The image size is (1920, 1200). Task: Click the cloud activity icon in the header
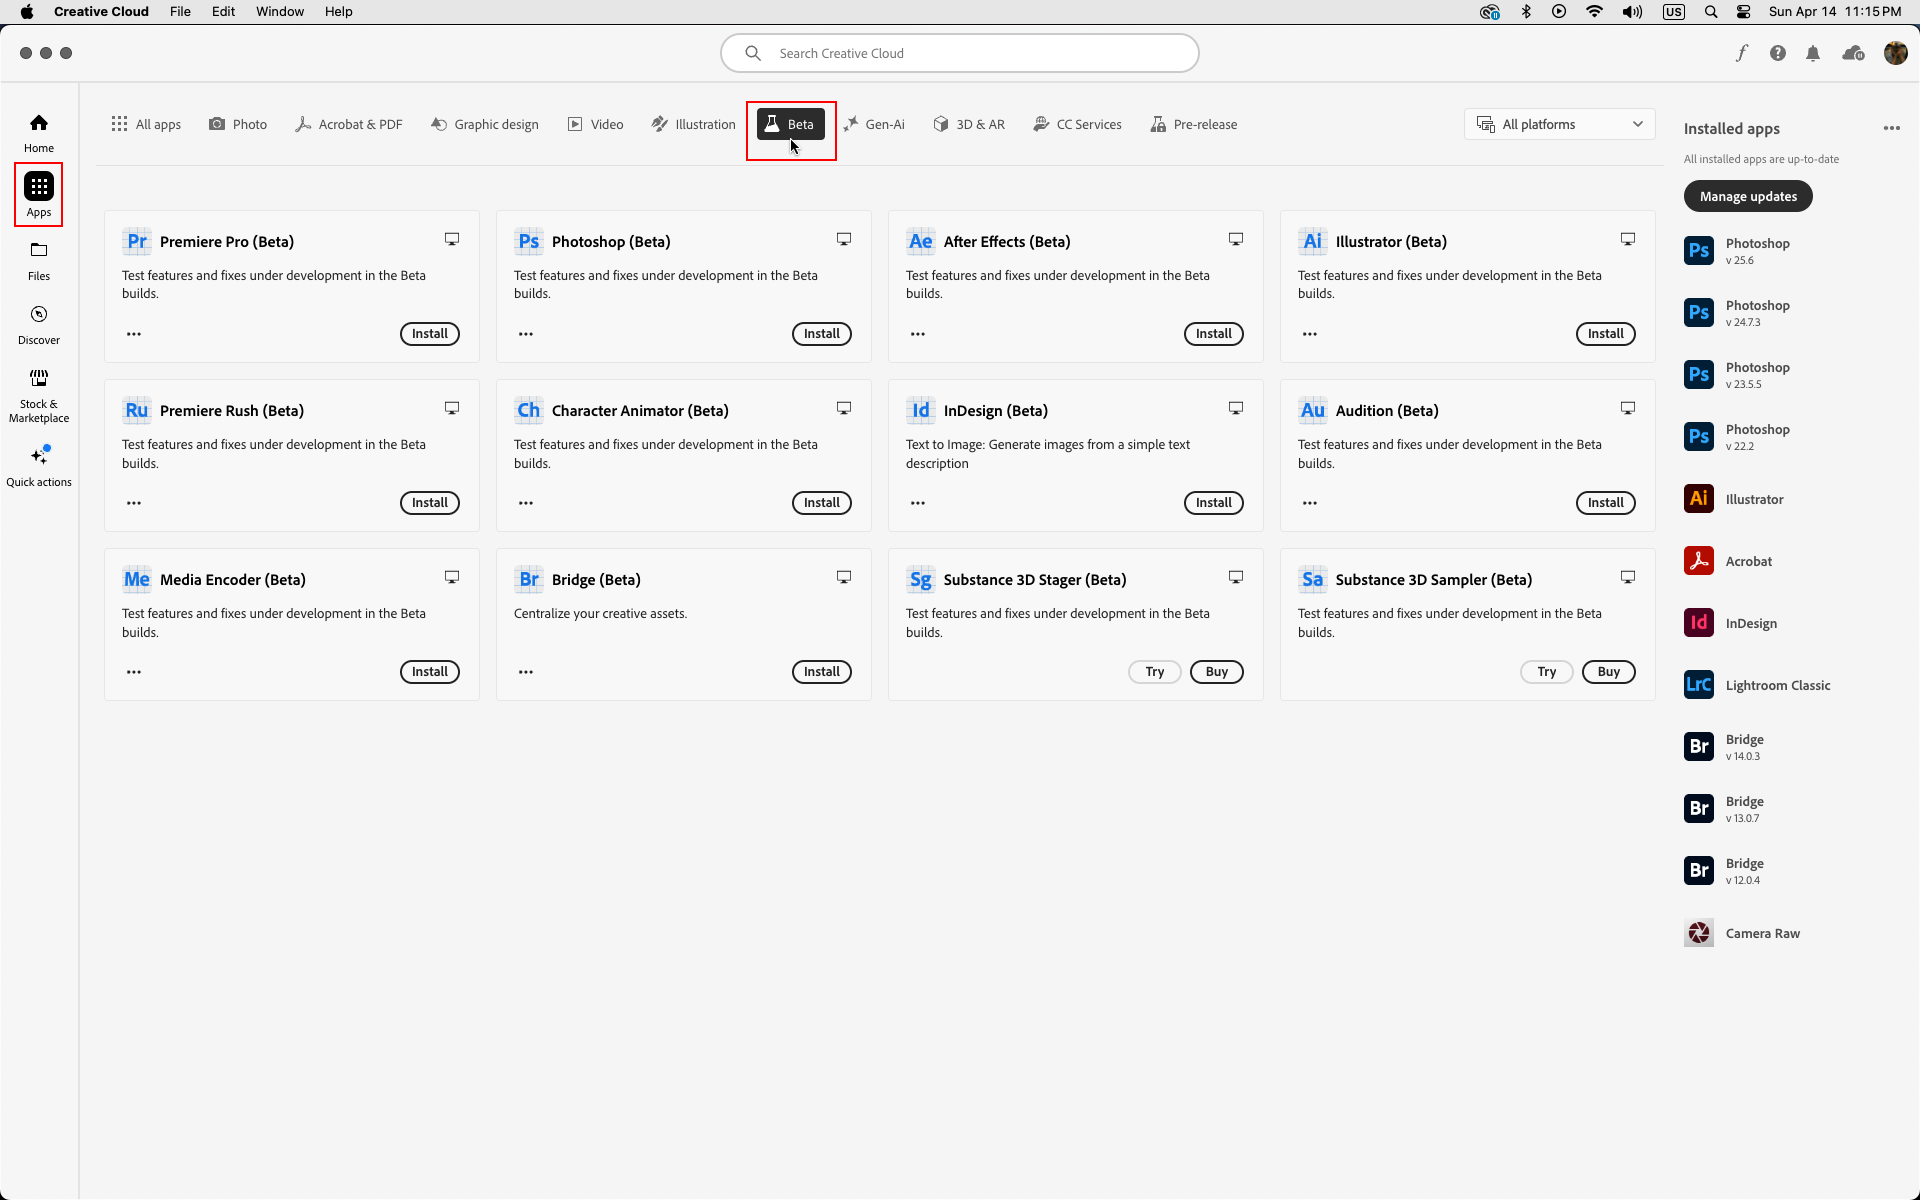(x=1852, y=53)
